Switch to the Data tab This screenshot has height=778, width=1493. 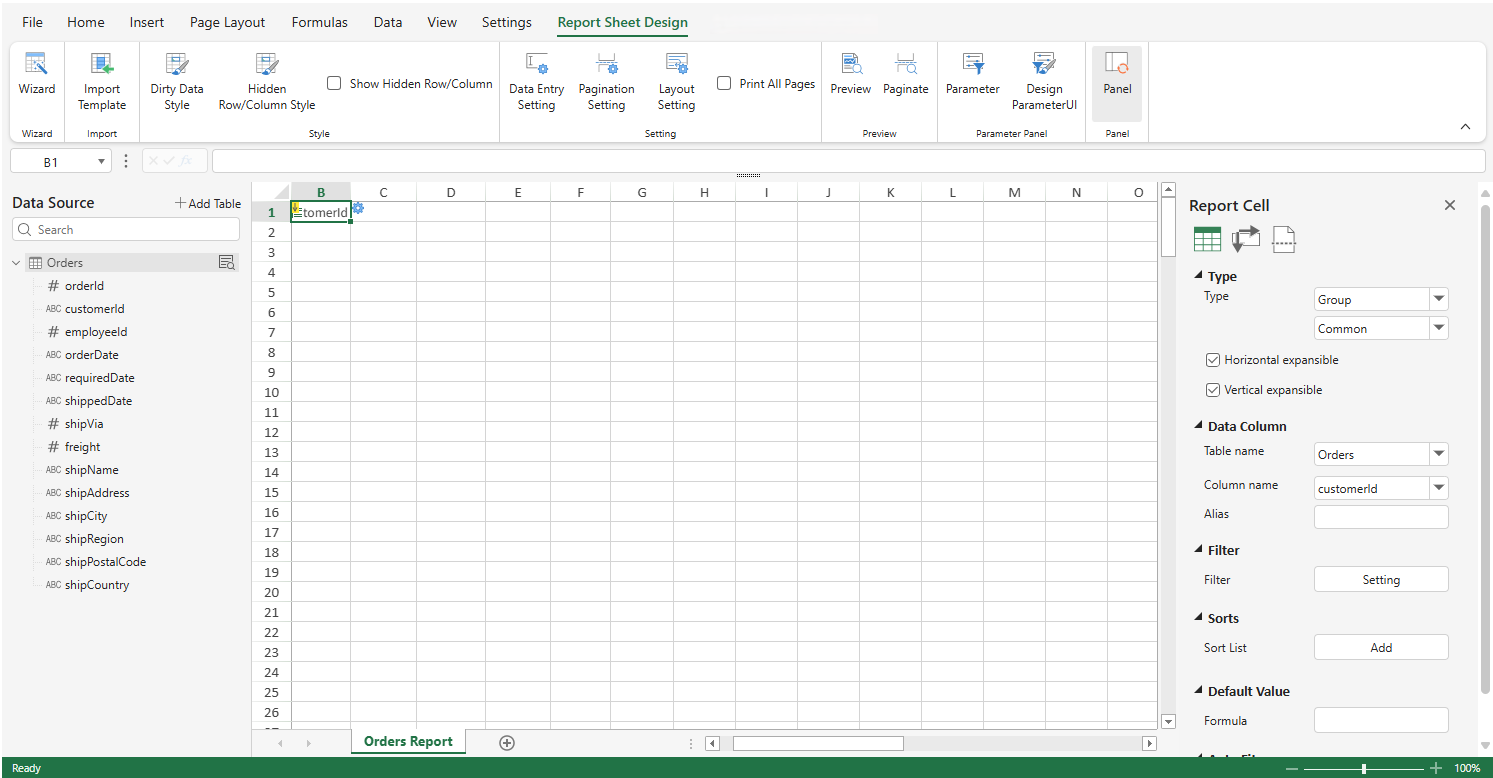388,22
